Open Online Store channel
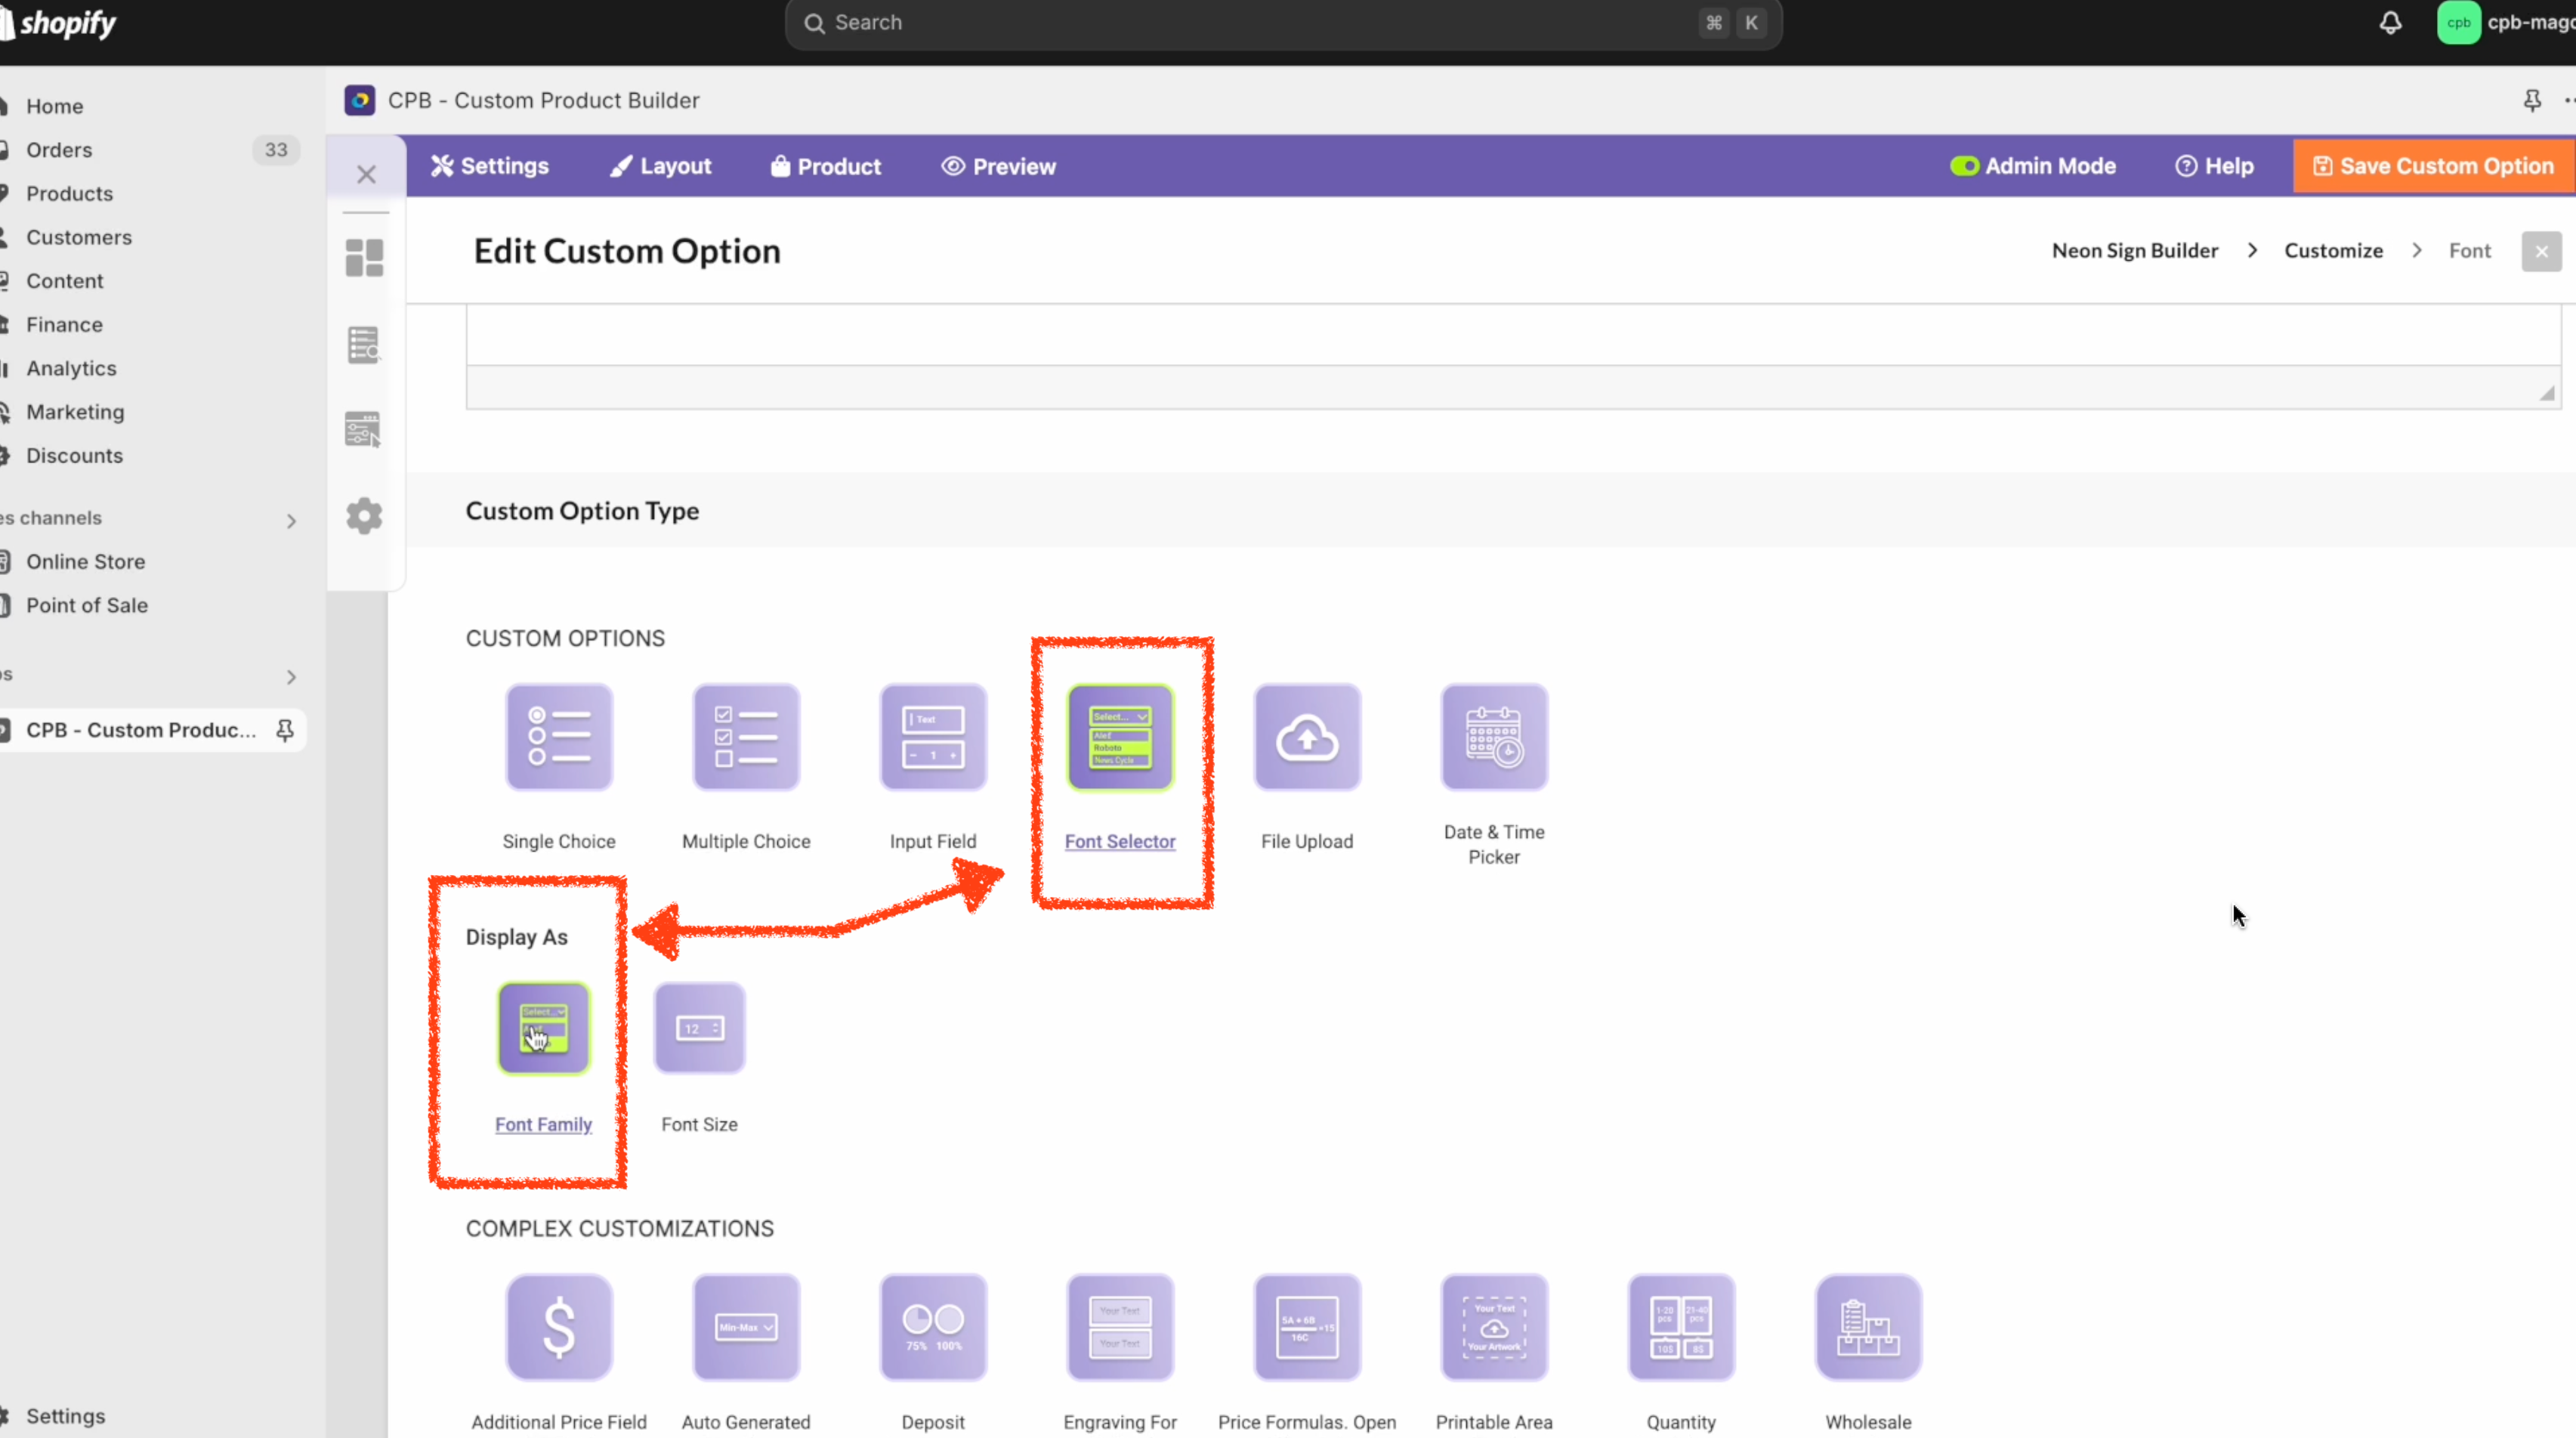Screen dimensions: 2576x1438 pyautogui.click(x=85, y=562)
